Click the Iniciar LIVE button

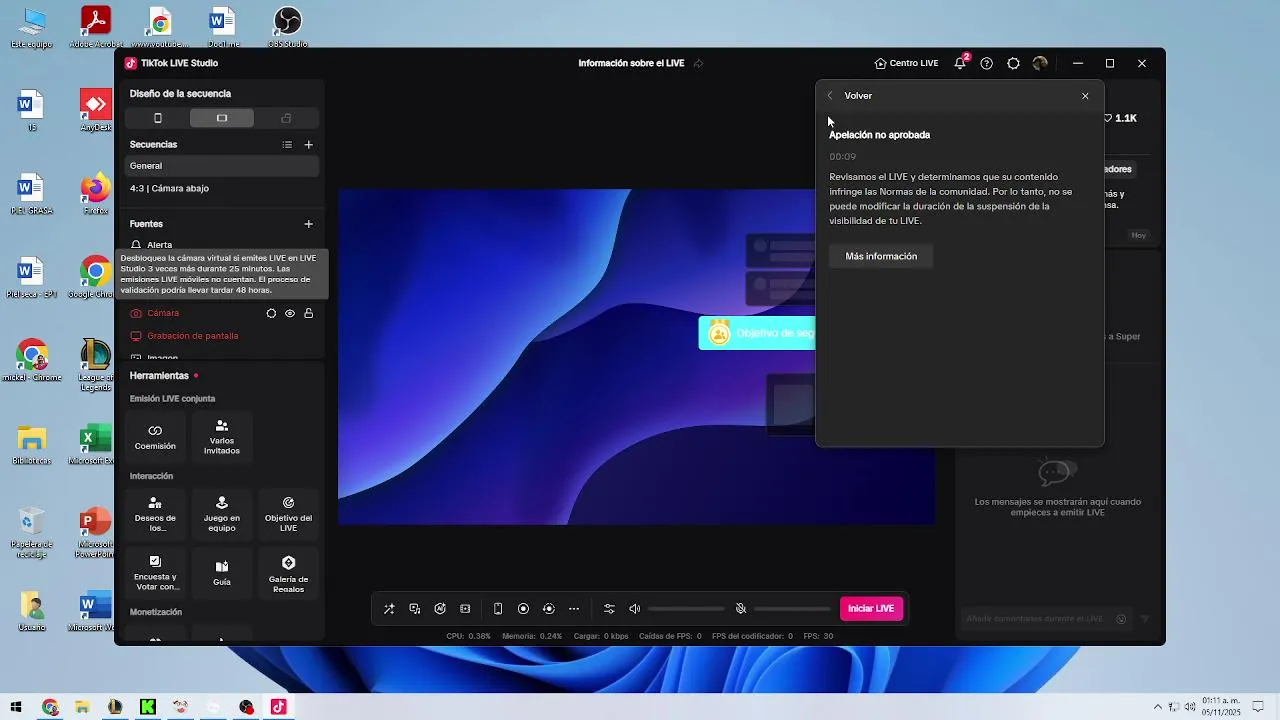coord(871,609)
